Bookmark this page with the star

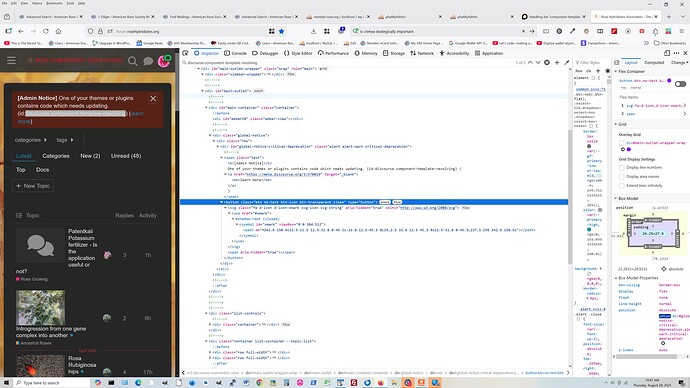[x=282, y=31]
